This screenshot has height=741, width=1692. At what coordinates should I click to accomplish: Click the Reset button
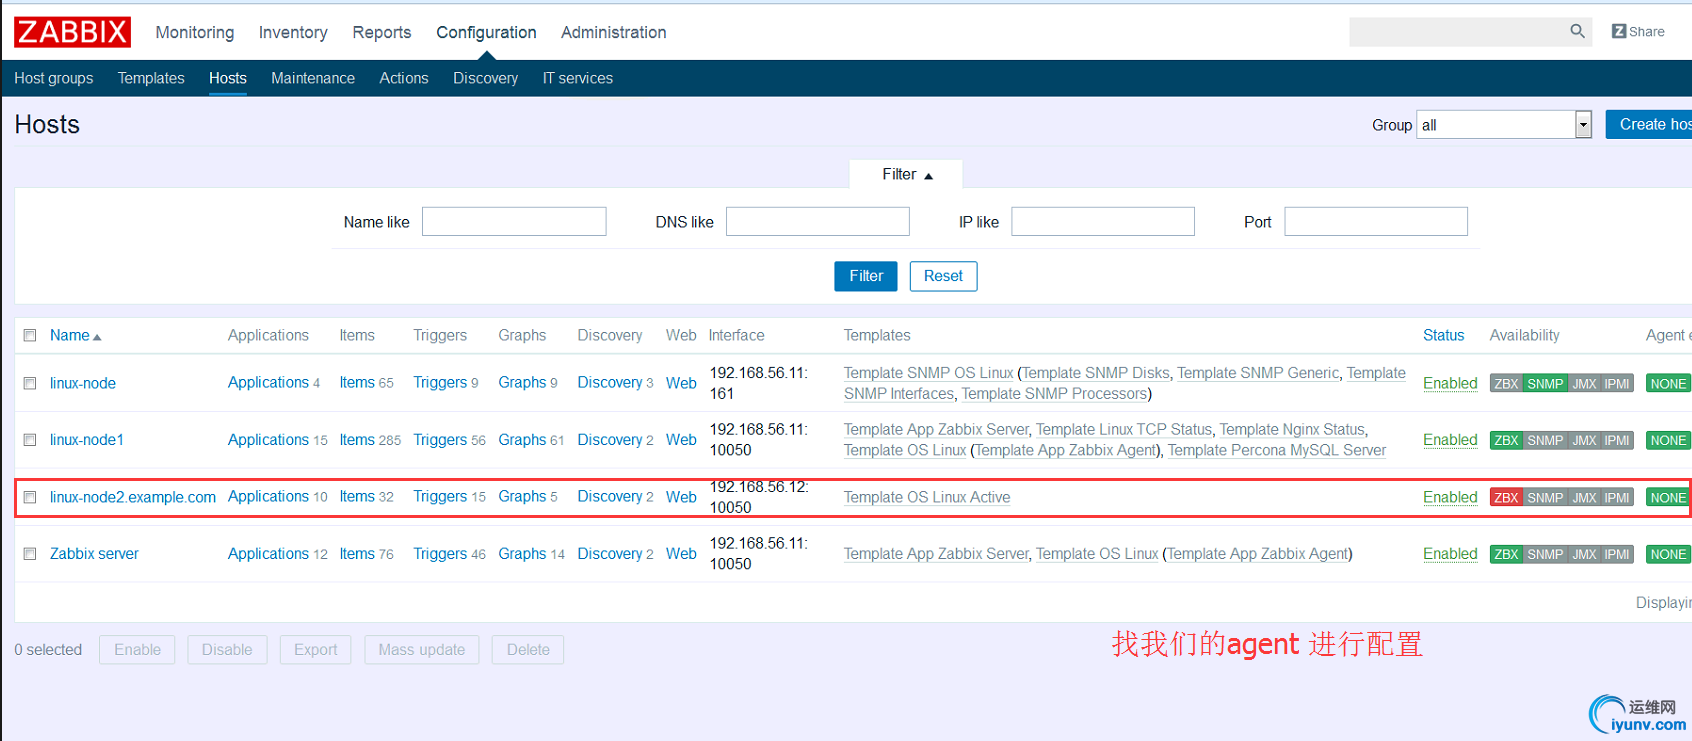[943, 276]
